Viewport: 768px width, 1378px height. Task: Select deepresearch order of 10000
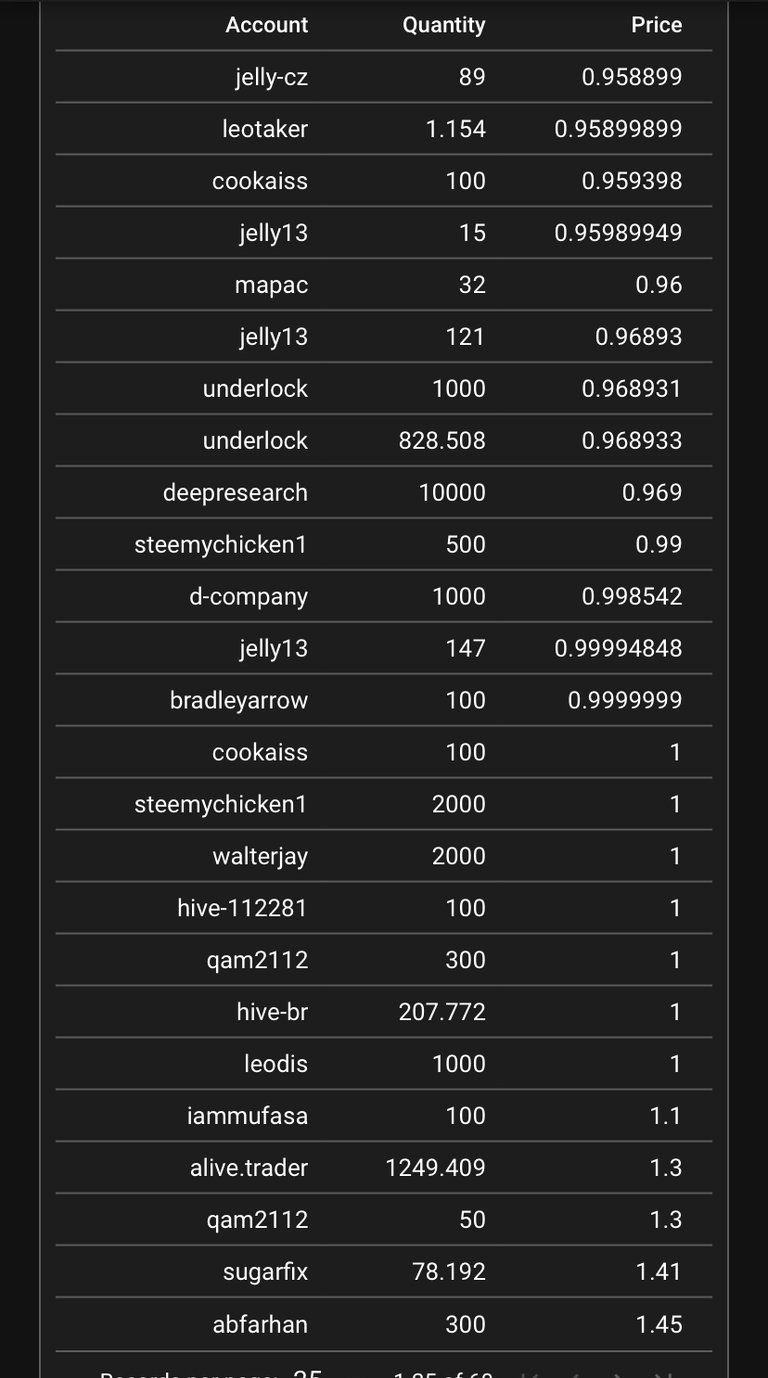pyautogui.click(x=384, y=493)
